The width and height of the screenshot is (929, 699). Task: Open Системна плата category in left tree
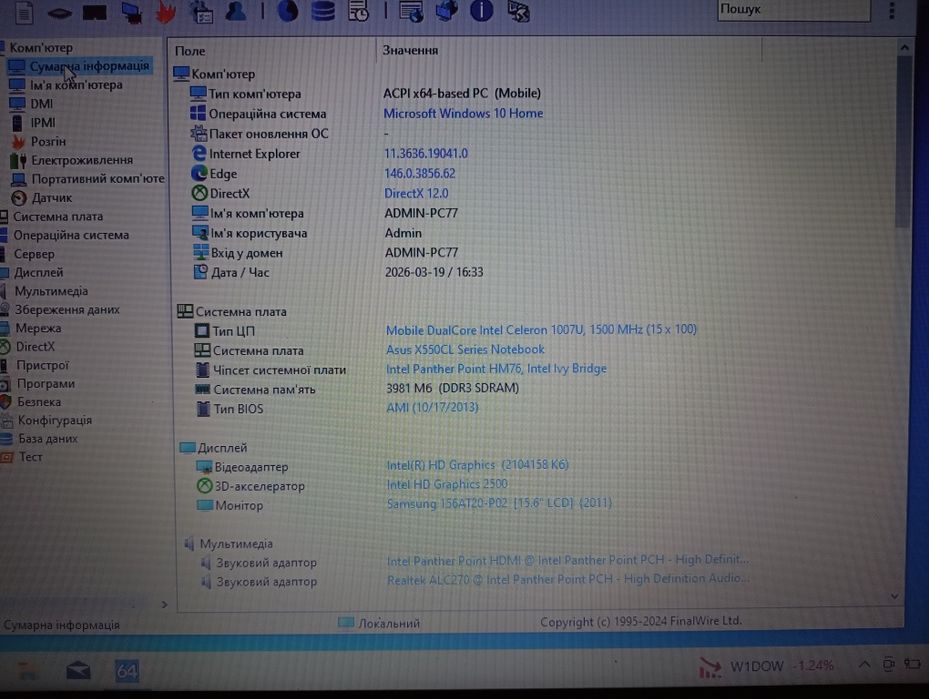pyautogui.click(x=58, y=216)
